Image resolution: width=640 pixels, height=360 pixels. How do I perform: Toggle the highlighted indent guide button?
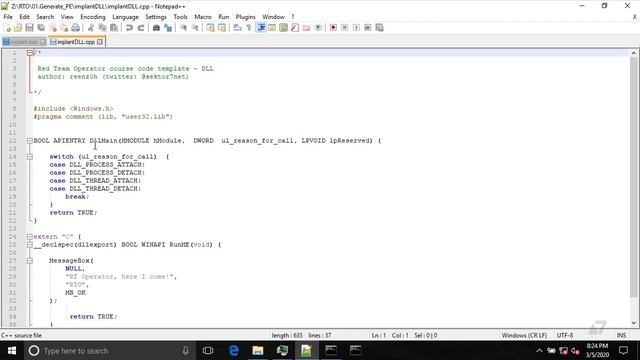pos(261,28)
